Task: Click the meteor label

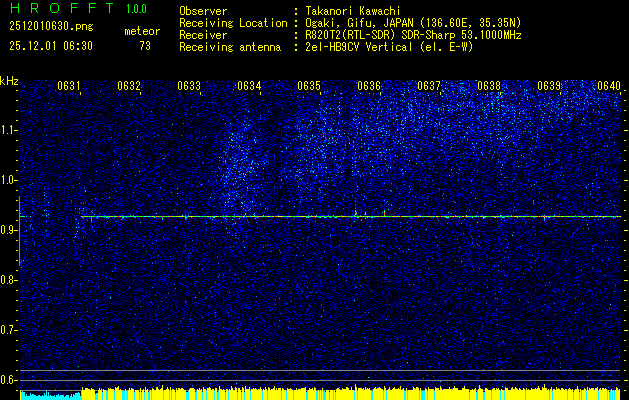Action: point(142,31)
